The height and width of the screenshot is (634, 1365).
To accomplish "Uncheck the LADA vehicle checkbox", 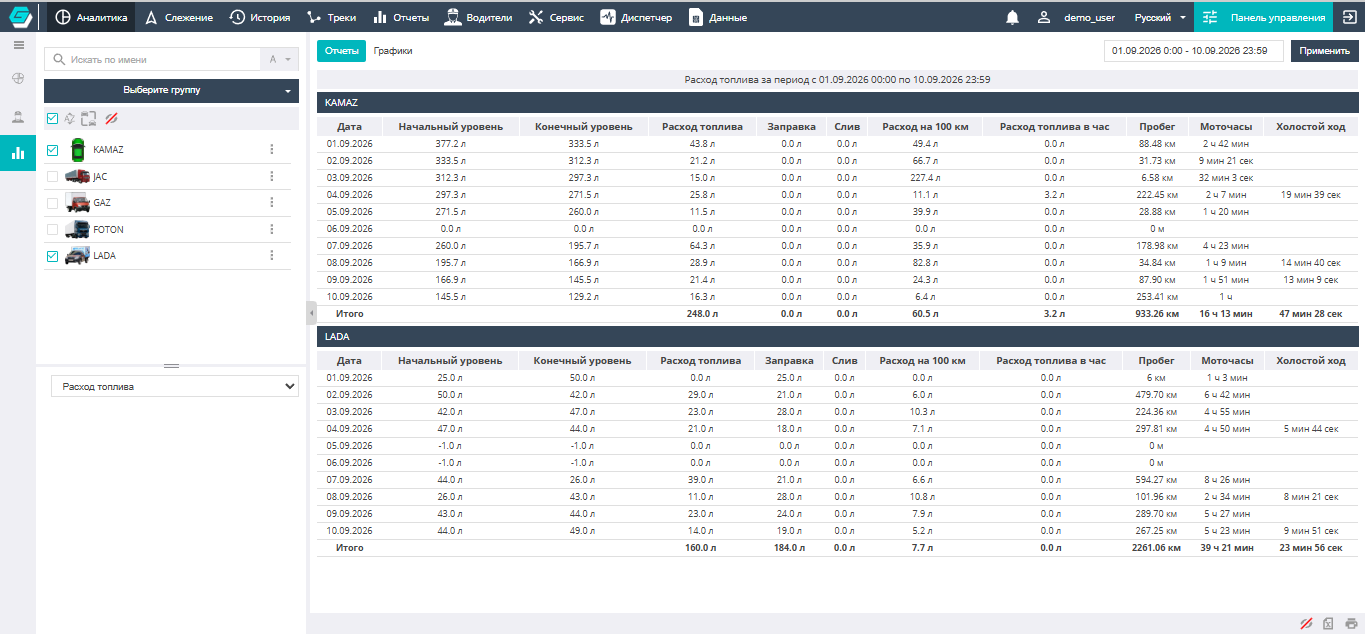I will coord(52,256).
